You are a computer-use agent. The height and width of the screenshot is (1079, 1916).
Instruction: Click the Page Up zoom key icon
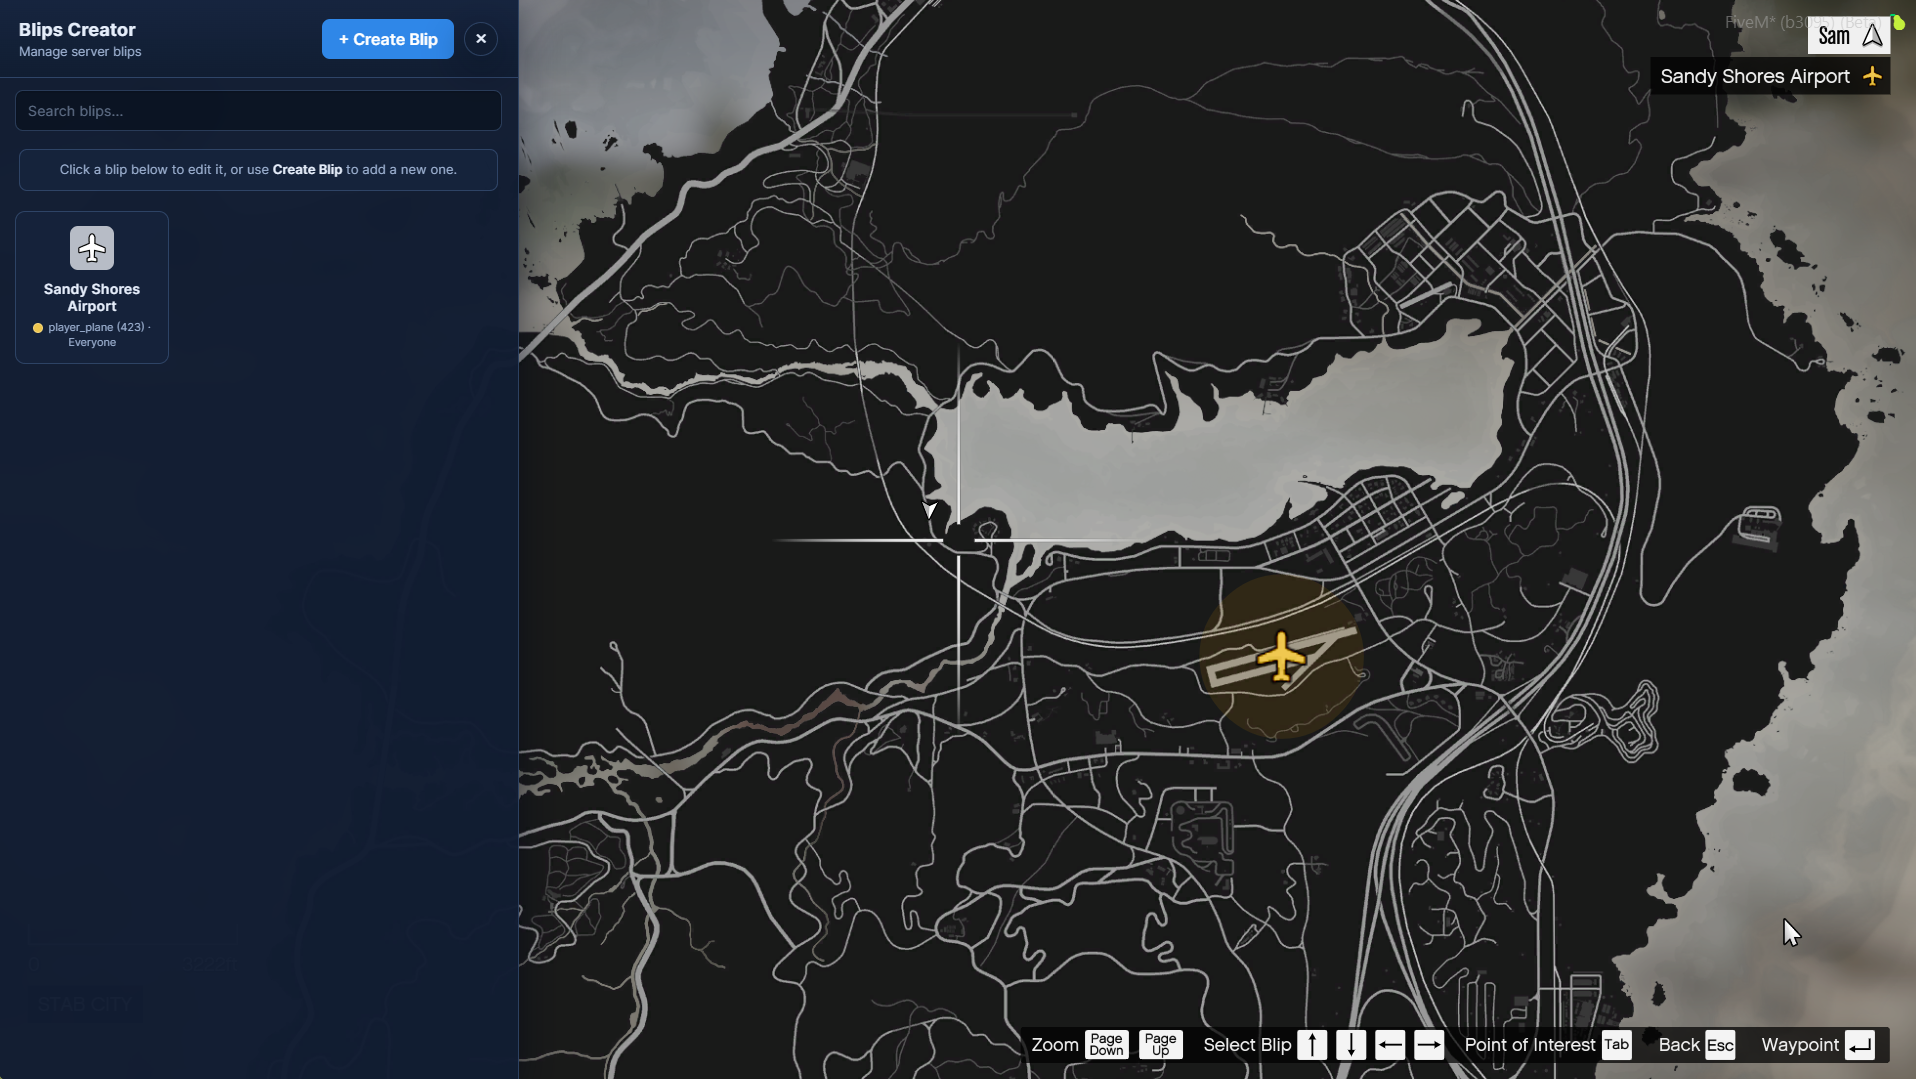[x=1160, y=1045]
